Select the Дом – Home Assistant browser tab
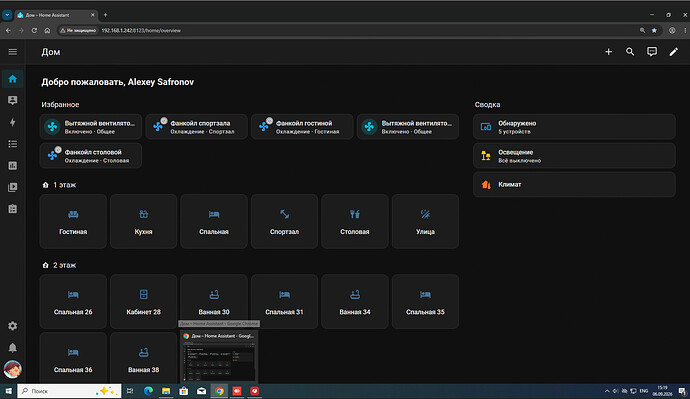 click(56, 15)
